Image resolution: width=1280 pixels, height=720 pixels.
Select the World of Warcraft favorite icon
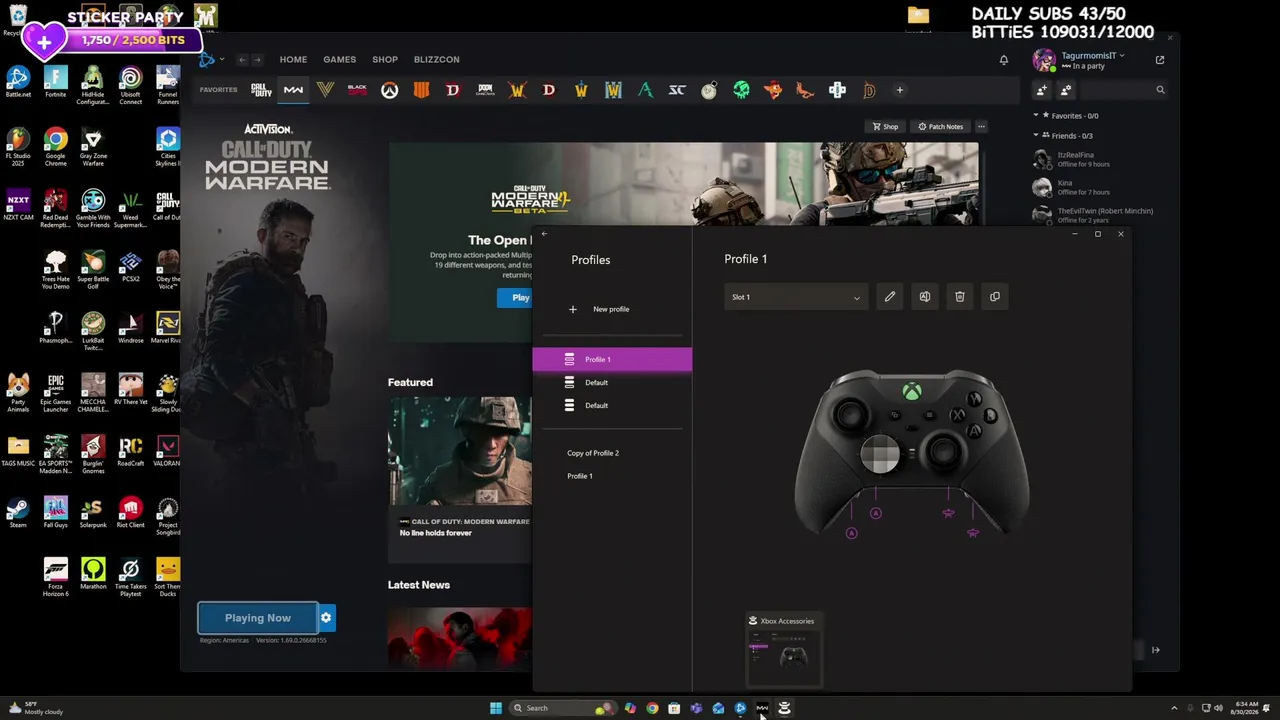pyautogui.click(x=517, y=90)
